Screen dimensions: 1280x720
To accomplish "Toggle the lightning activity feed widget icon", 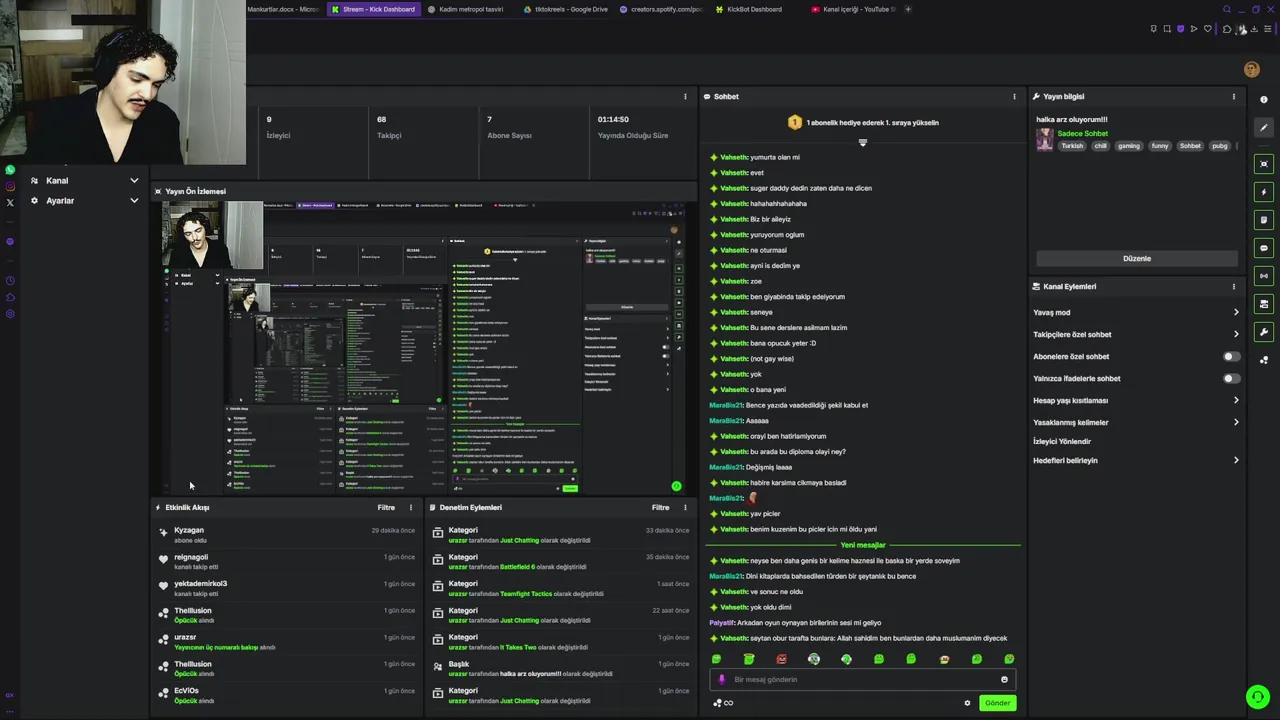I will tap(1264, 192).
